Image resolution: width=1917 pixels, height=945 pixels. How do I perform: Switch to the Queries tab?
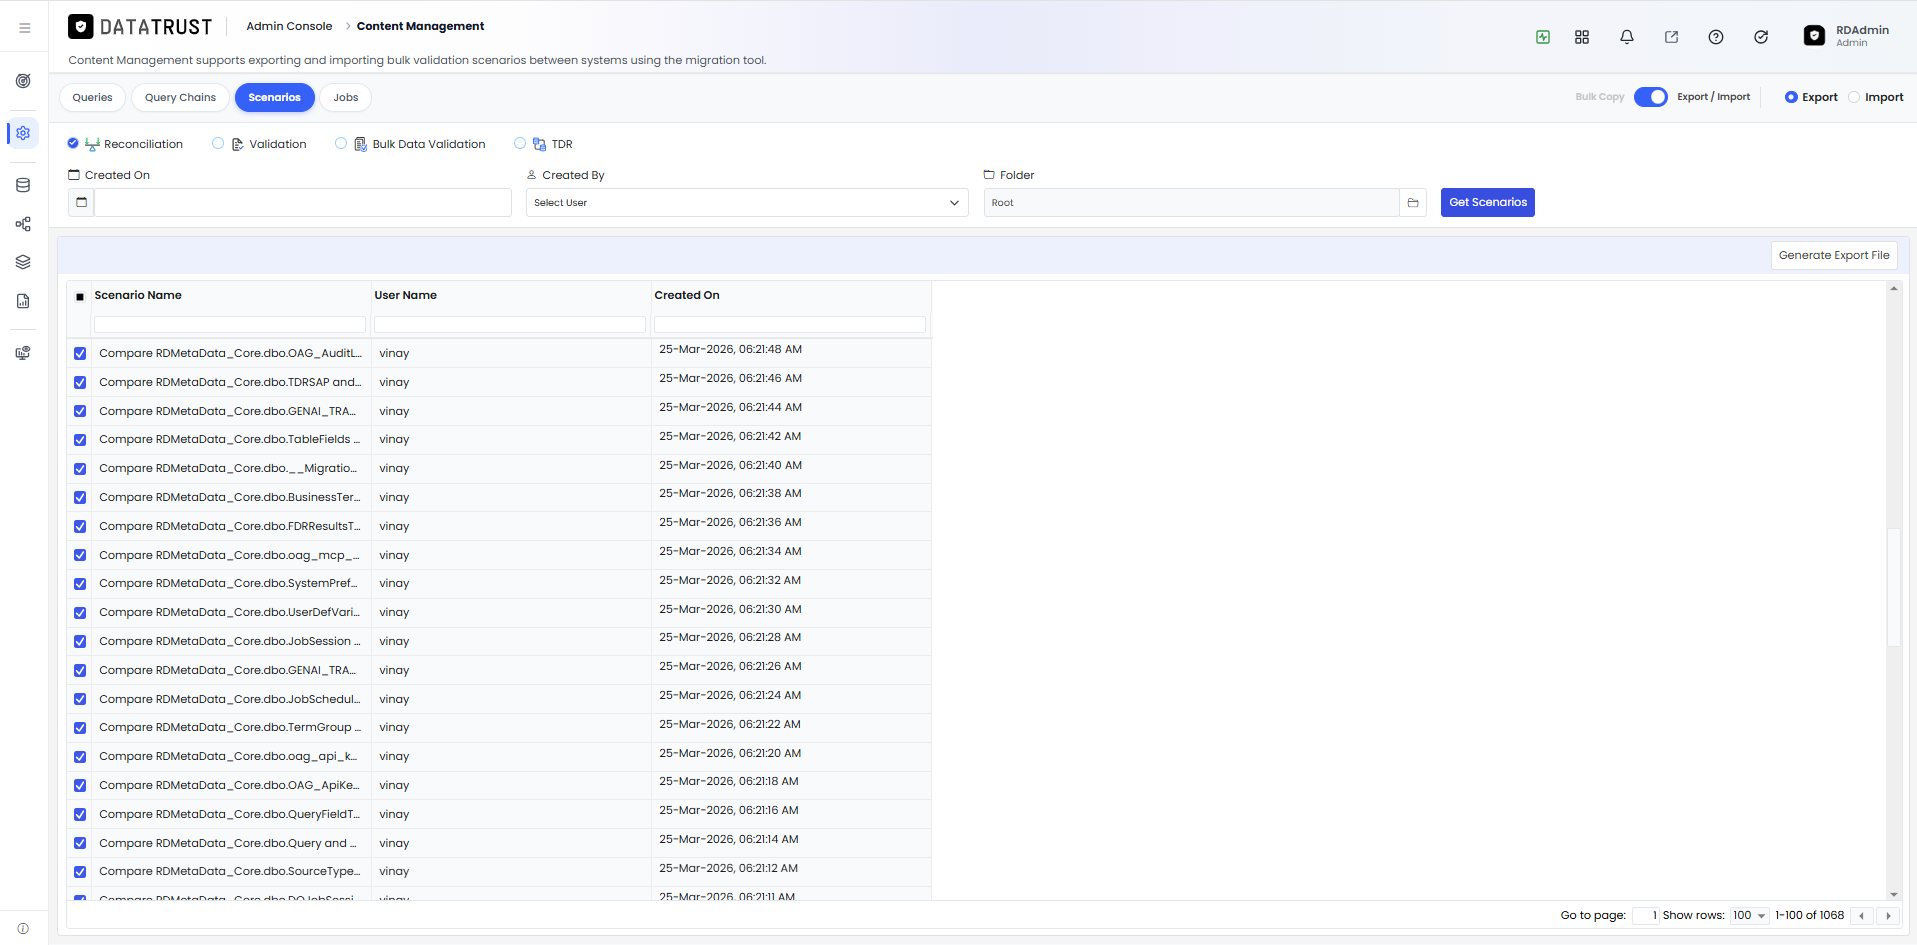click(92, 97)
